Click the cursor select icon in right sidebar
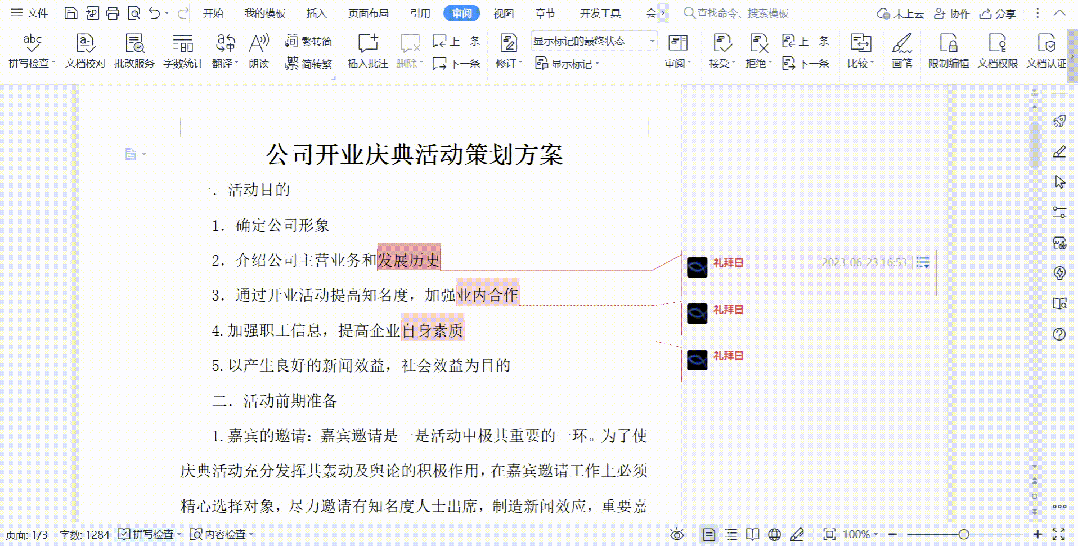 [1059, 182]
